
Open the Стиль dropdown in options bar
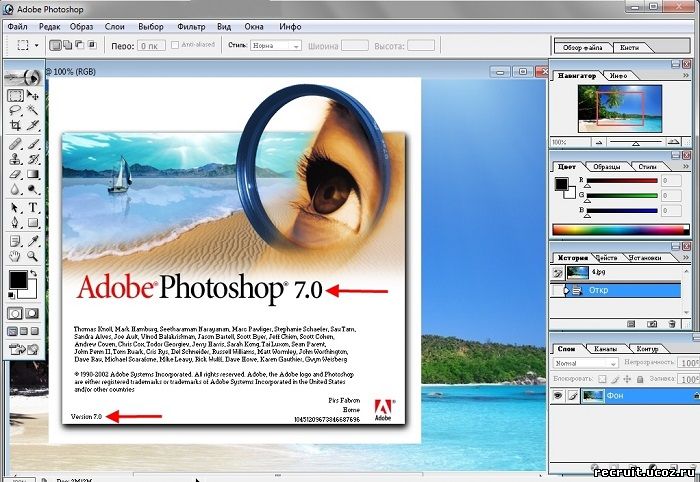click(276, 46)
